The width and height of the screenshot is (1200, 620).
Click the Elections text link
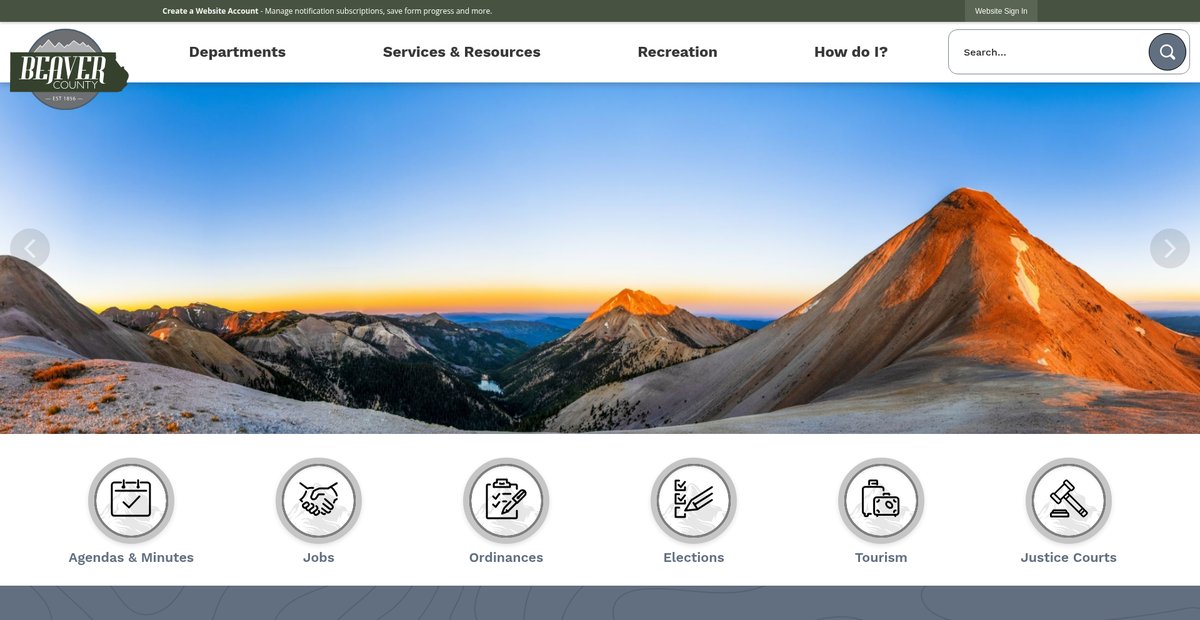pyautogui.click(x=694, y=558)
